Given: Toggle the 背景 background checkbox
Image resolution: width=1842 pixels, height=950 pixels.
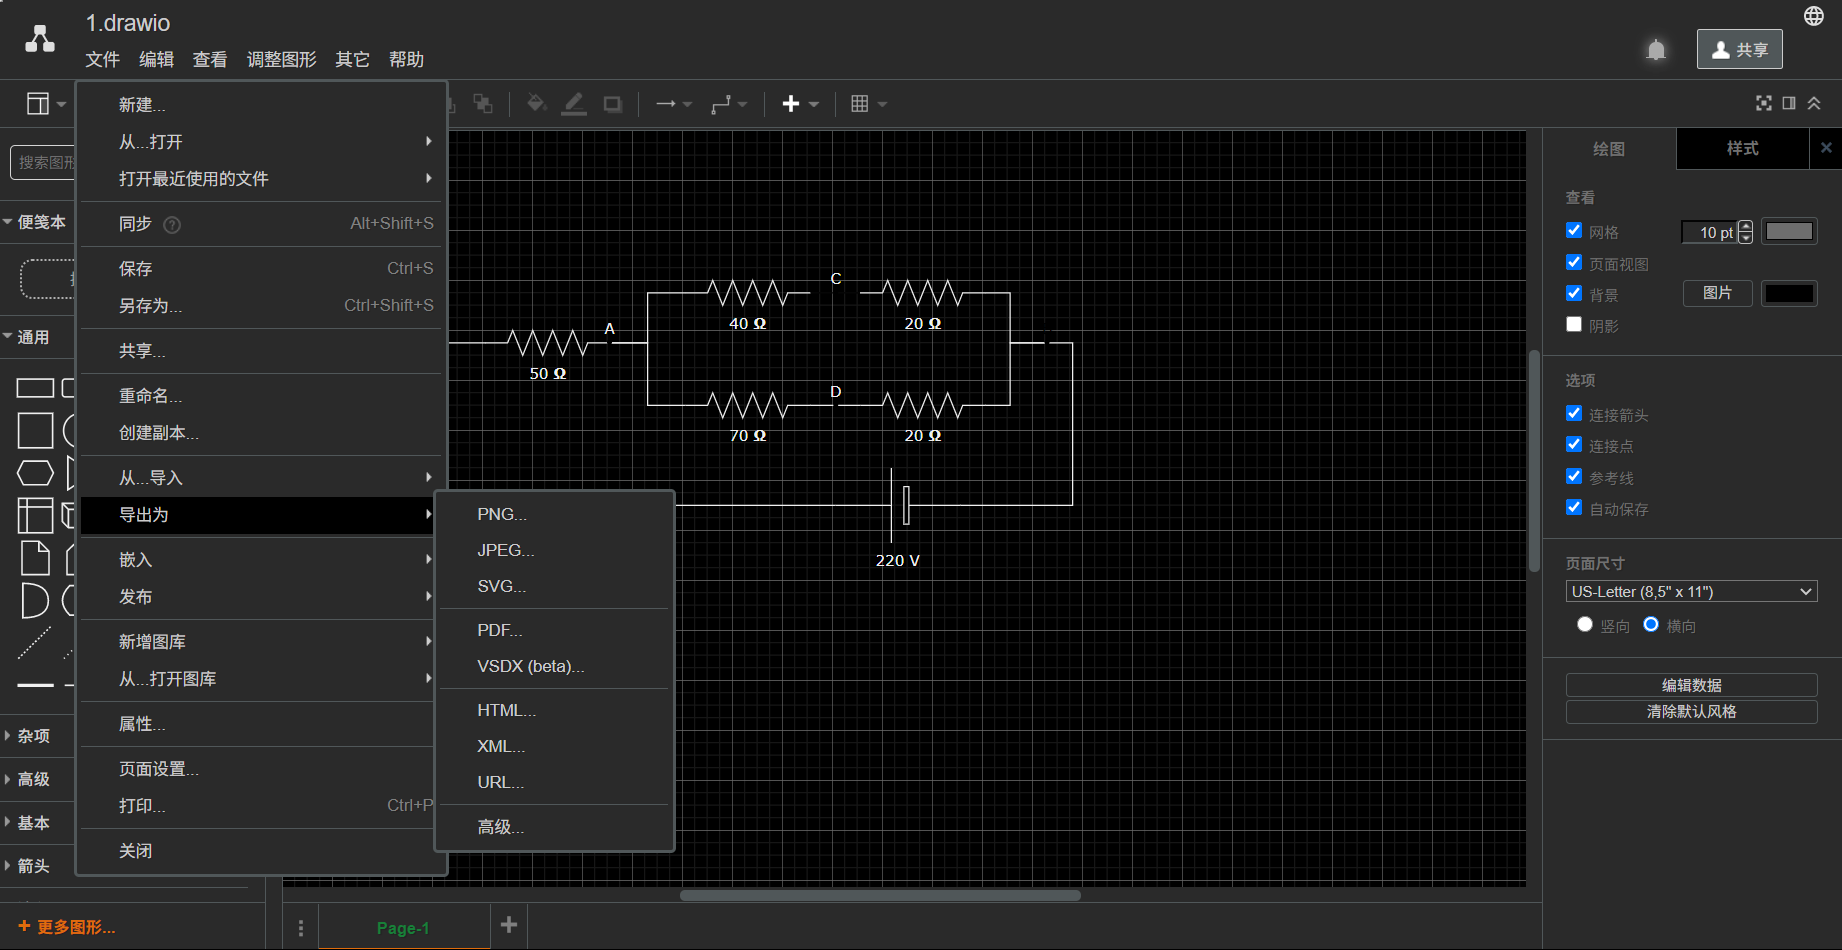Looking at the screenshot, I should 1574,294.
